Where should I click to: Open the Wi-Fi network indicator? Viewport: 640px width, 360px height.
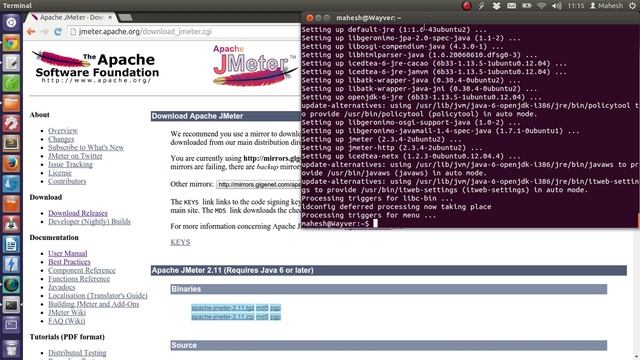pos(542,6)
